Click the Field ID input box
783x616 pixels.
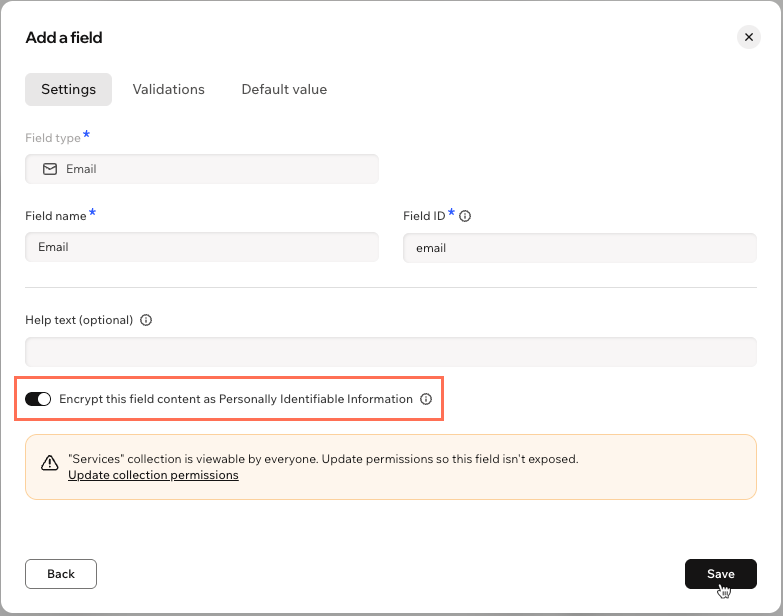pyautogui.click(x=580, y=248)
